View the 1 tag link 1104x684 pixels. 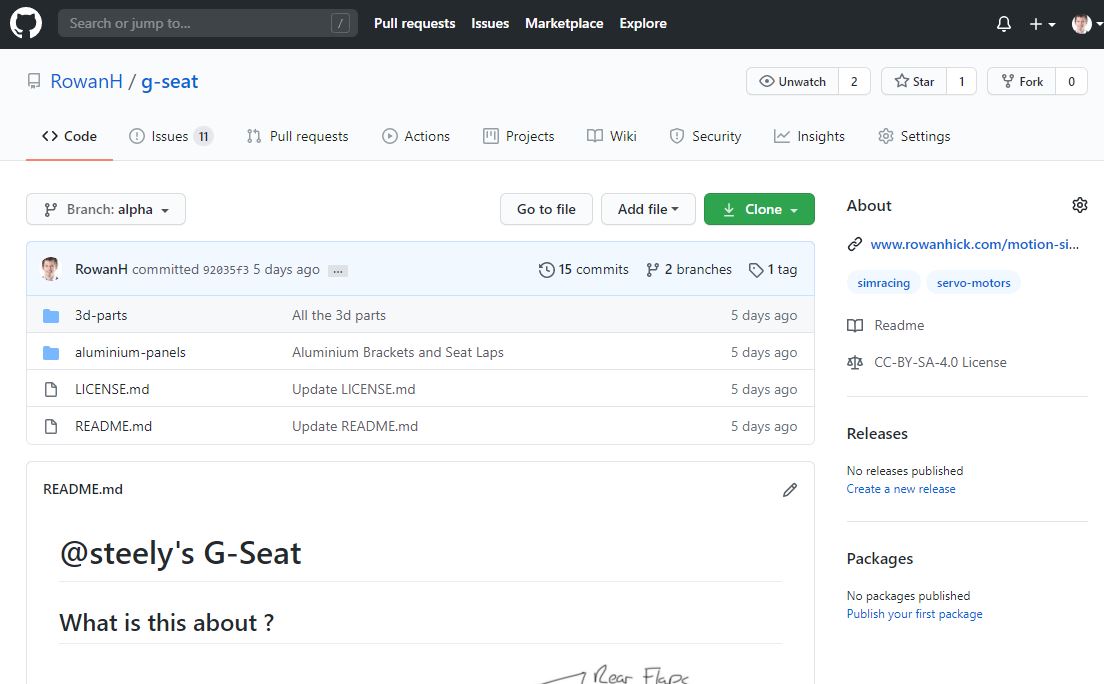[772, 269]
